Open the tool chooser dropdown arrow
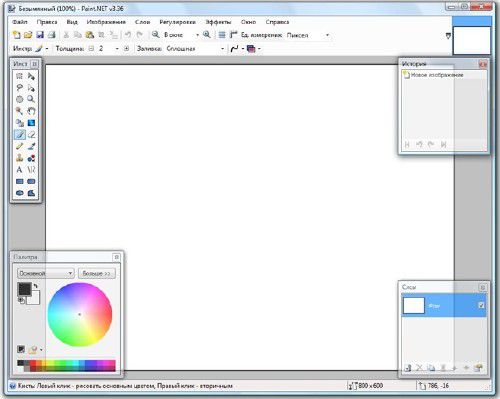The width and height of the screenshot is (500, 399). [47, 49]
